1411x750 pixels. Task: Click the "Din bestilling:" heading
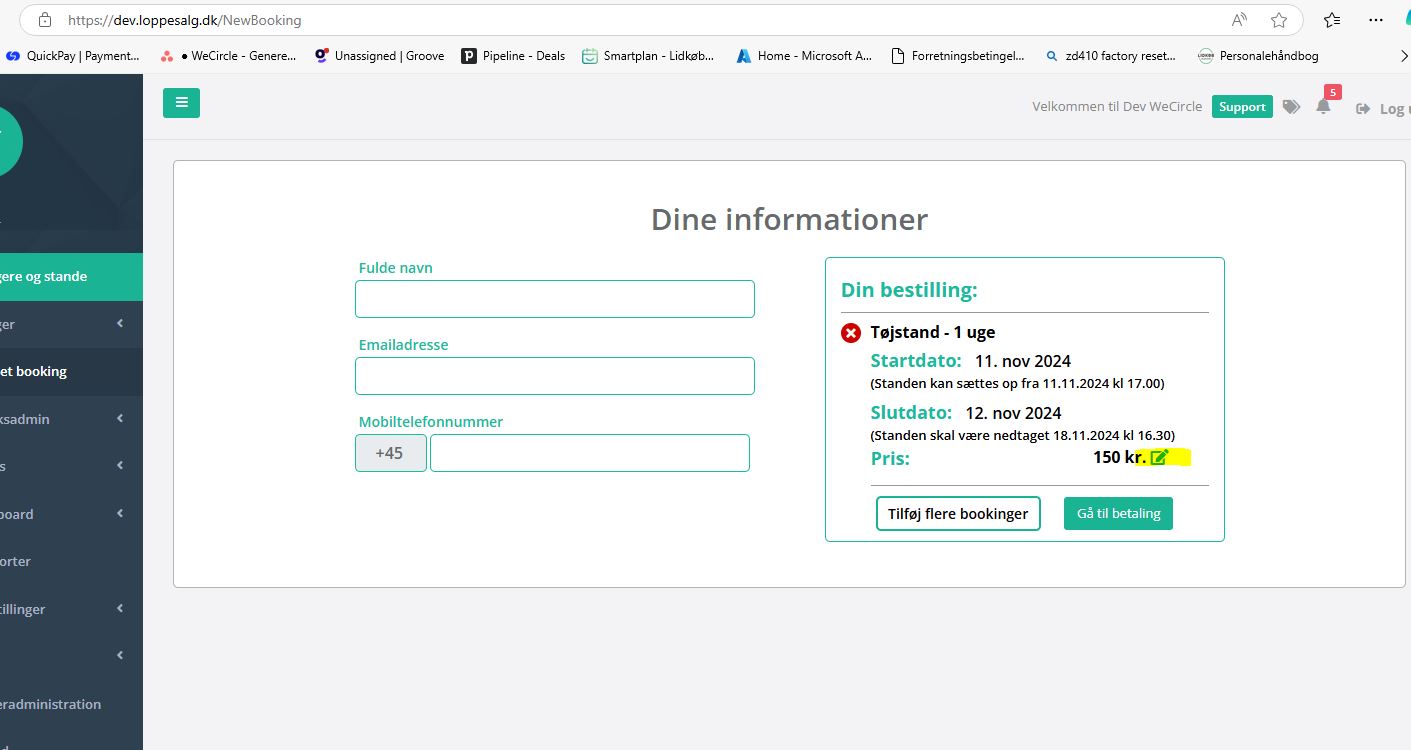[909, 290]
